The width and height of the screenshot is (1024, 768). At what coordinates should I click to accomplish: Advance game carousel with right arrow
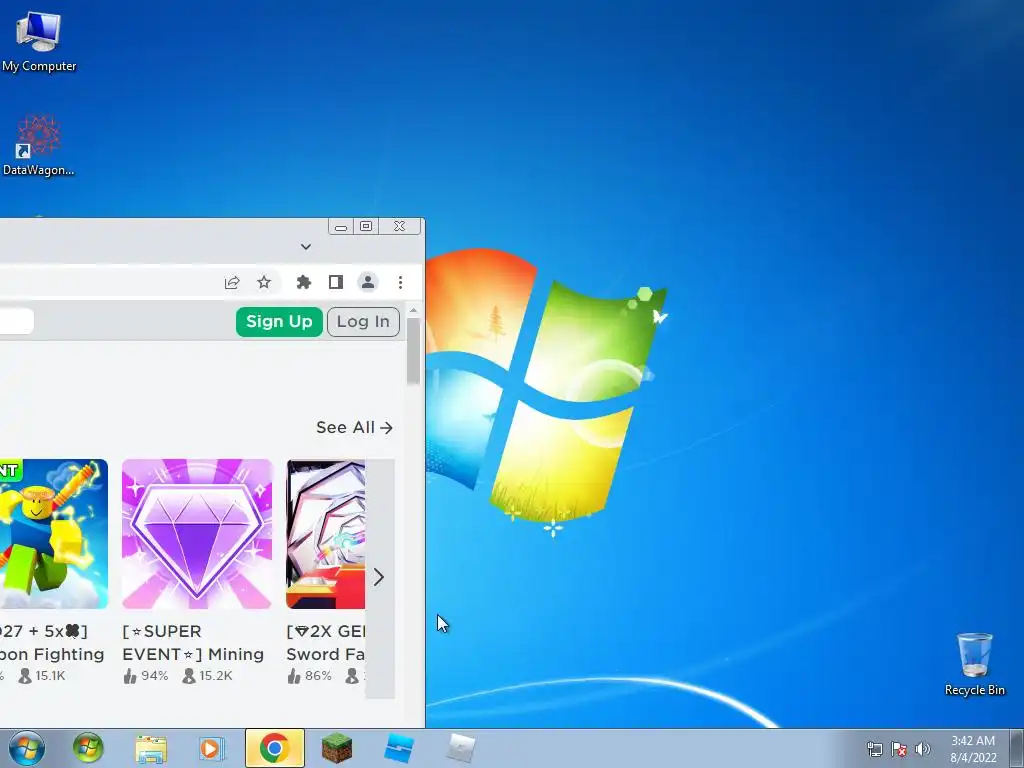pos(379,577)
